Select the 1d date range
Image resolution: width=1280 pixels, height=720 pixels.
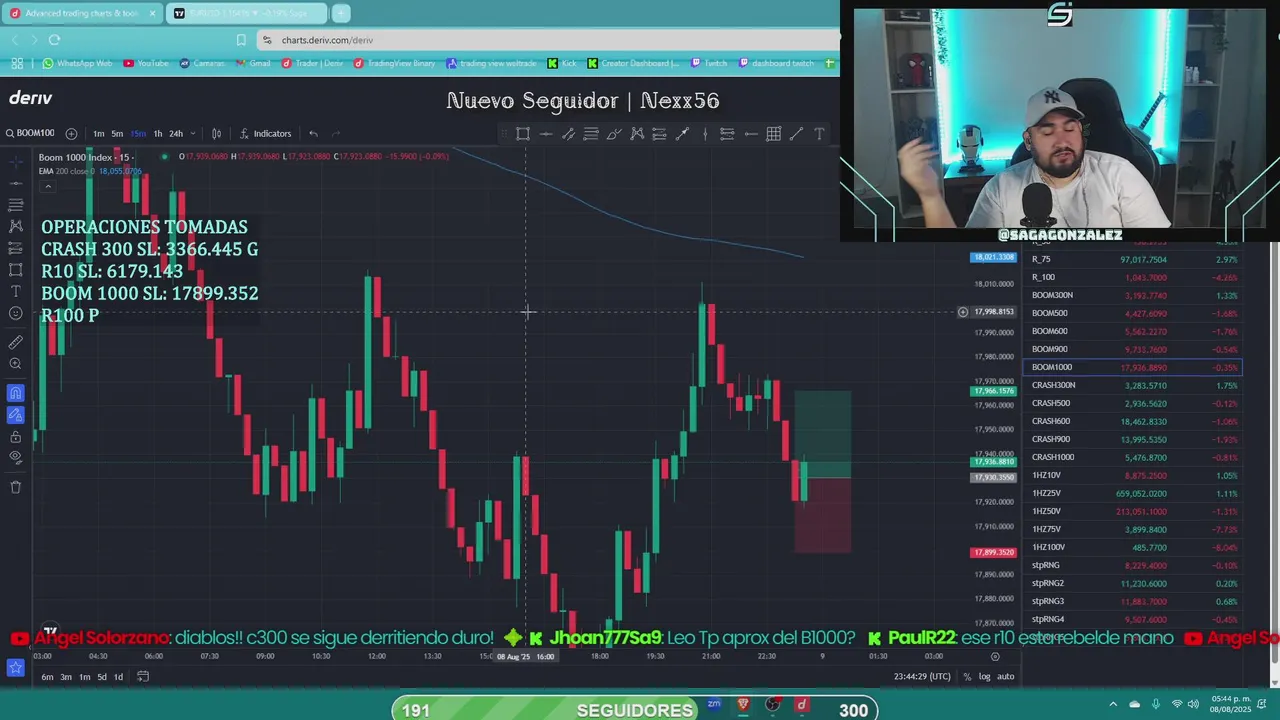118,677
